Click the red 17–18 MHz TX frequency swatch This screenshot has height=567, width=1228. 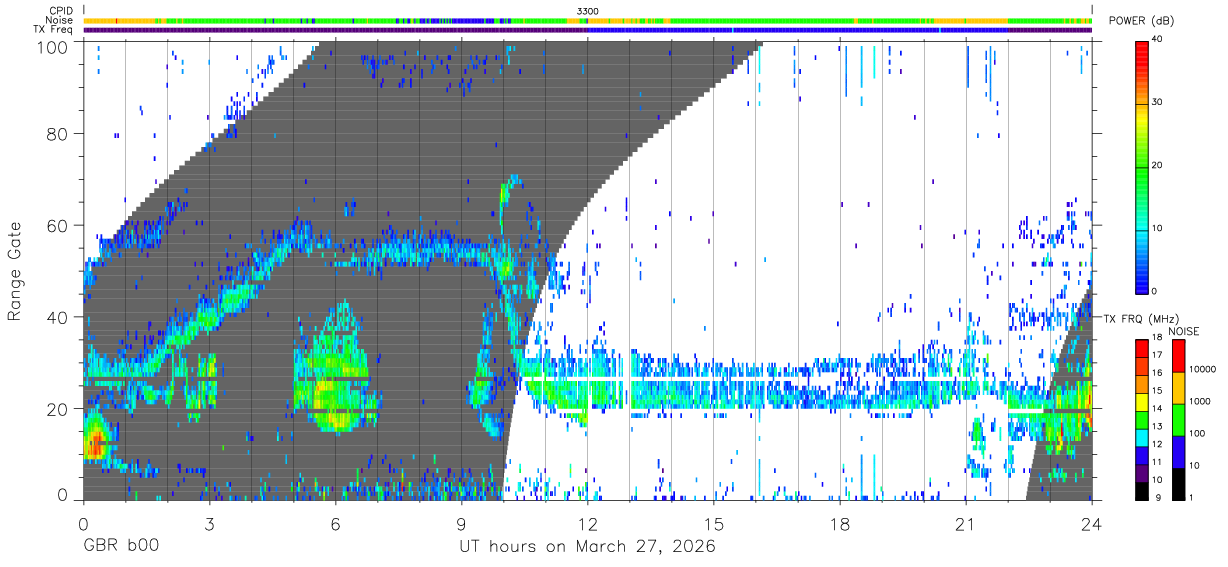(1142, 347)
